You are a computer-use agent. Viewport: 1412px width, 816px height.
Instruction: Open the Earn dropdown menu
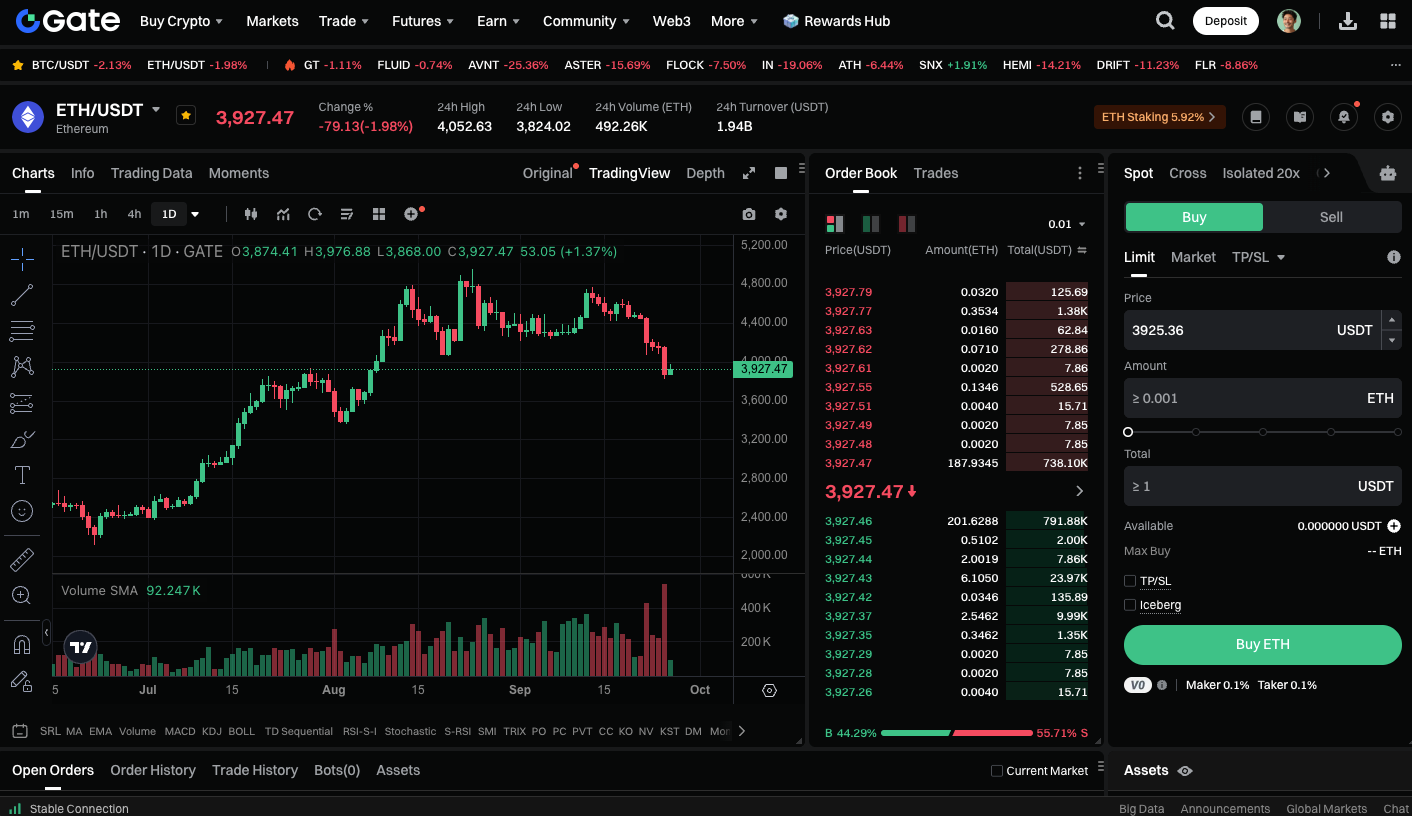pyautogui.click(x=499, y=21)
